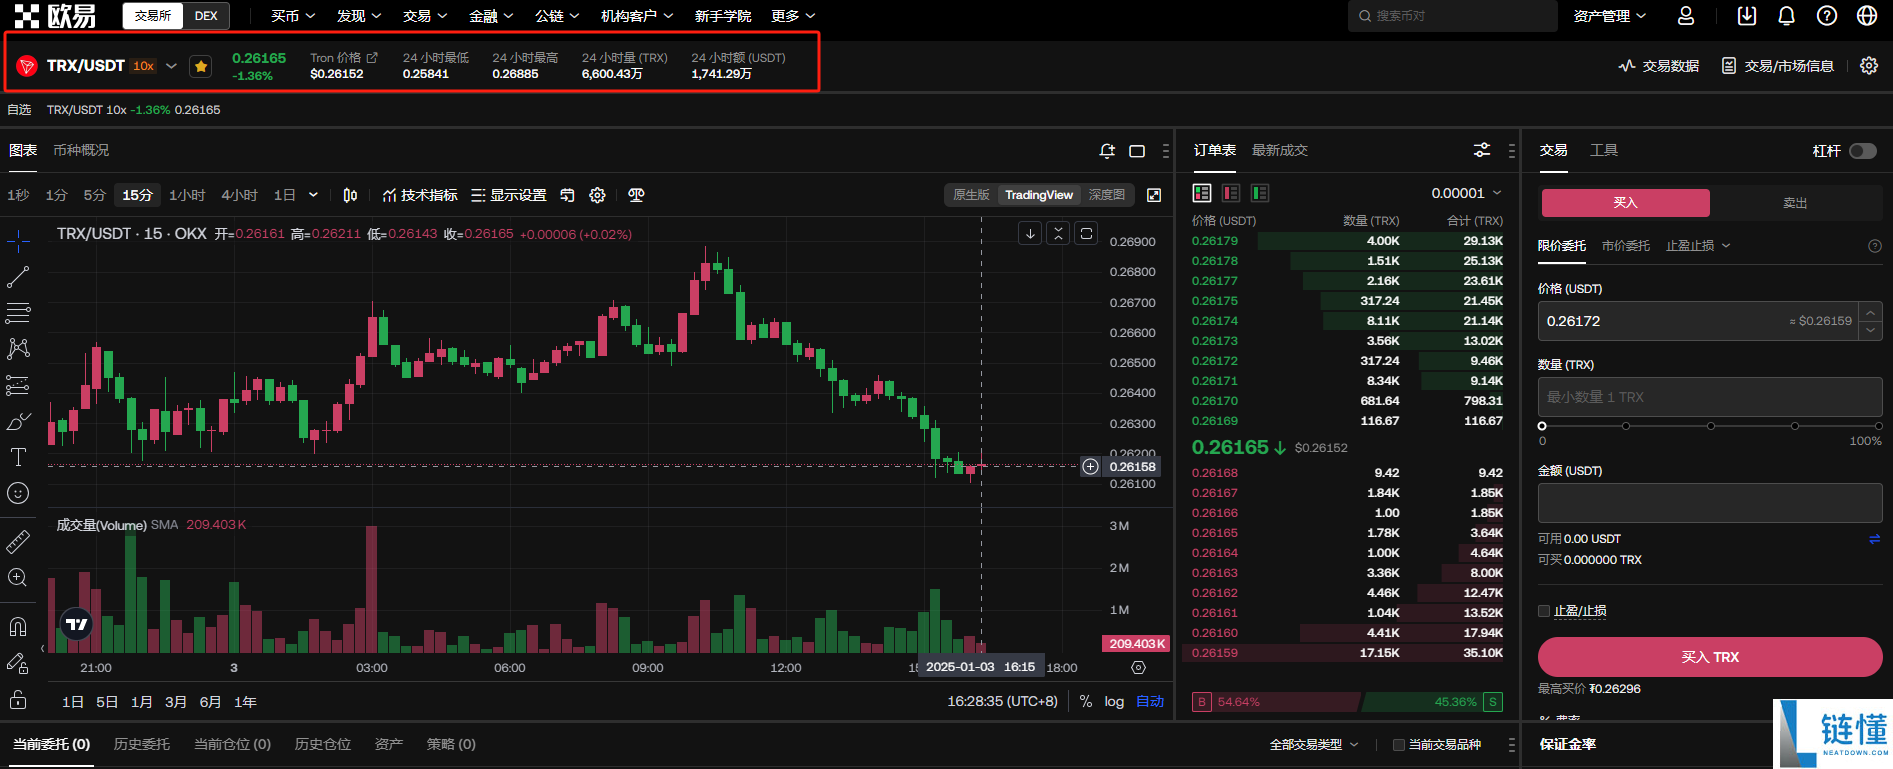Click the order amount percentage slider
The image size is (1893, 769).
(1710, 426)
